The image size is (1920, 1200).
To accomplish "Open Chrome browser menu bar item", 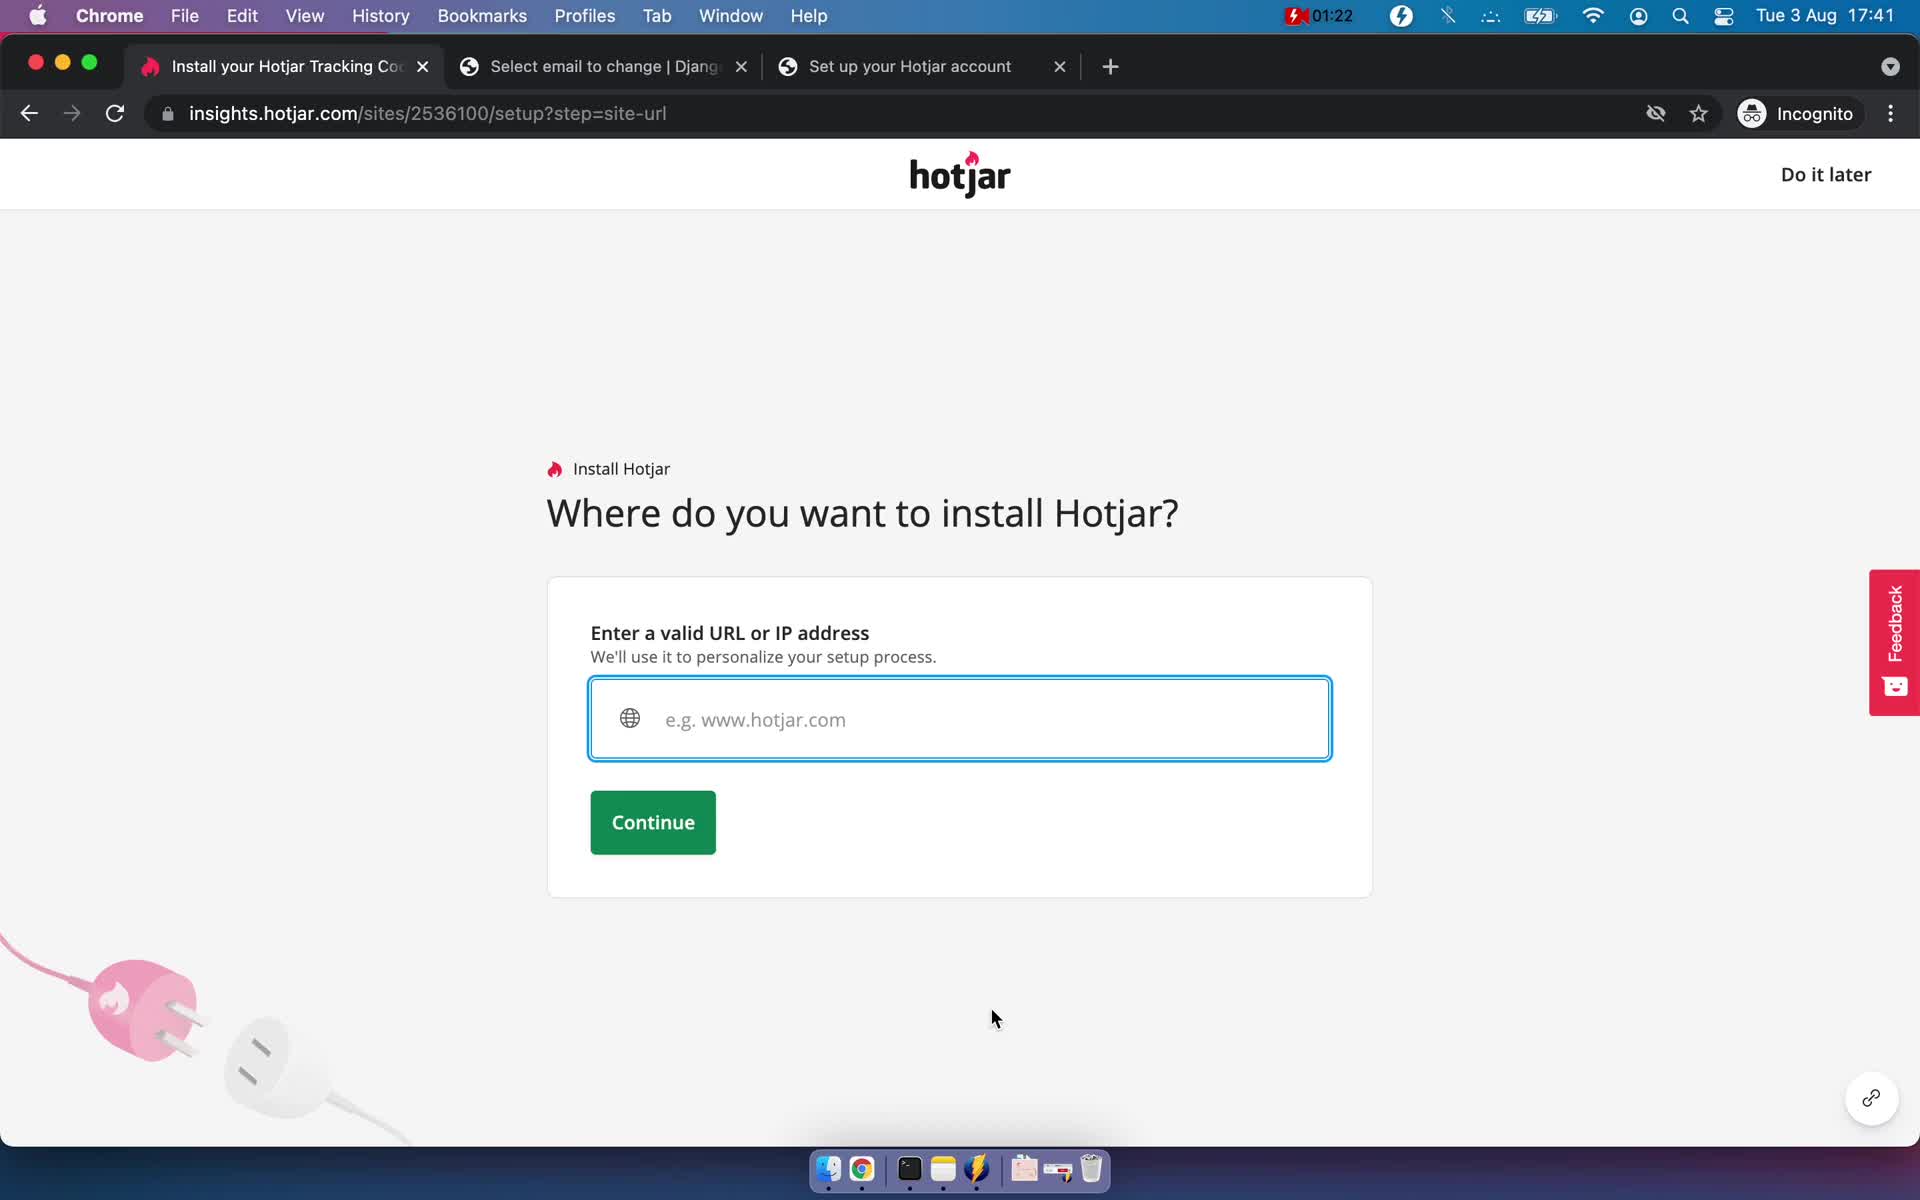I will coord(109,15).
